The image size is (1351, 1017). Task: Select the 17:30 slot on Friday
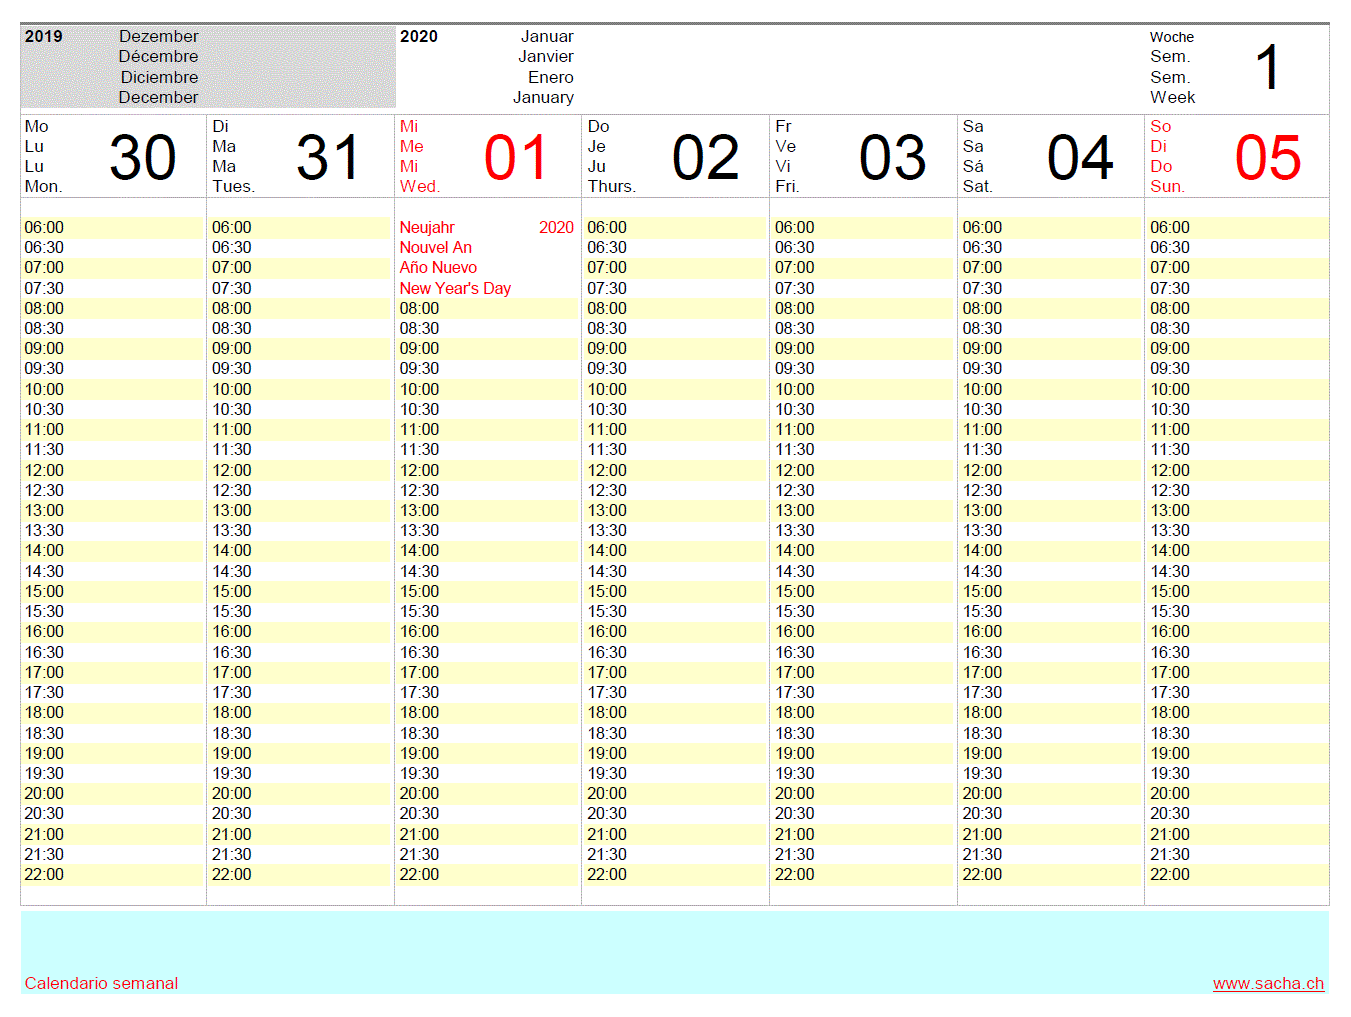coord(863,693)
